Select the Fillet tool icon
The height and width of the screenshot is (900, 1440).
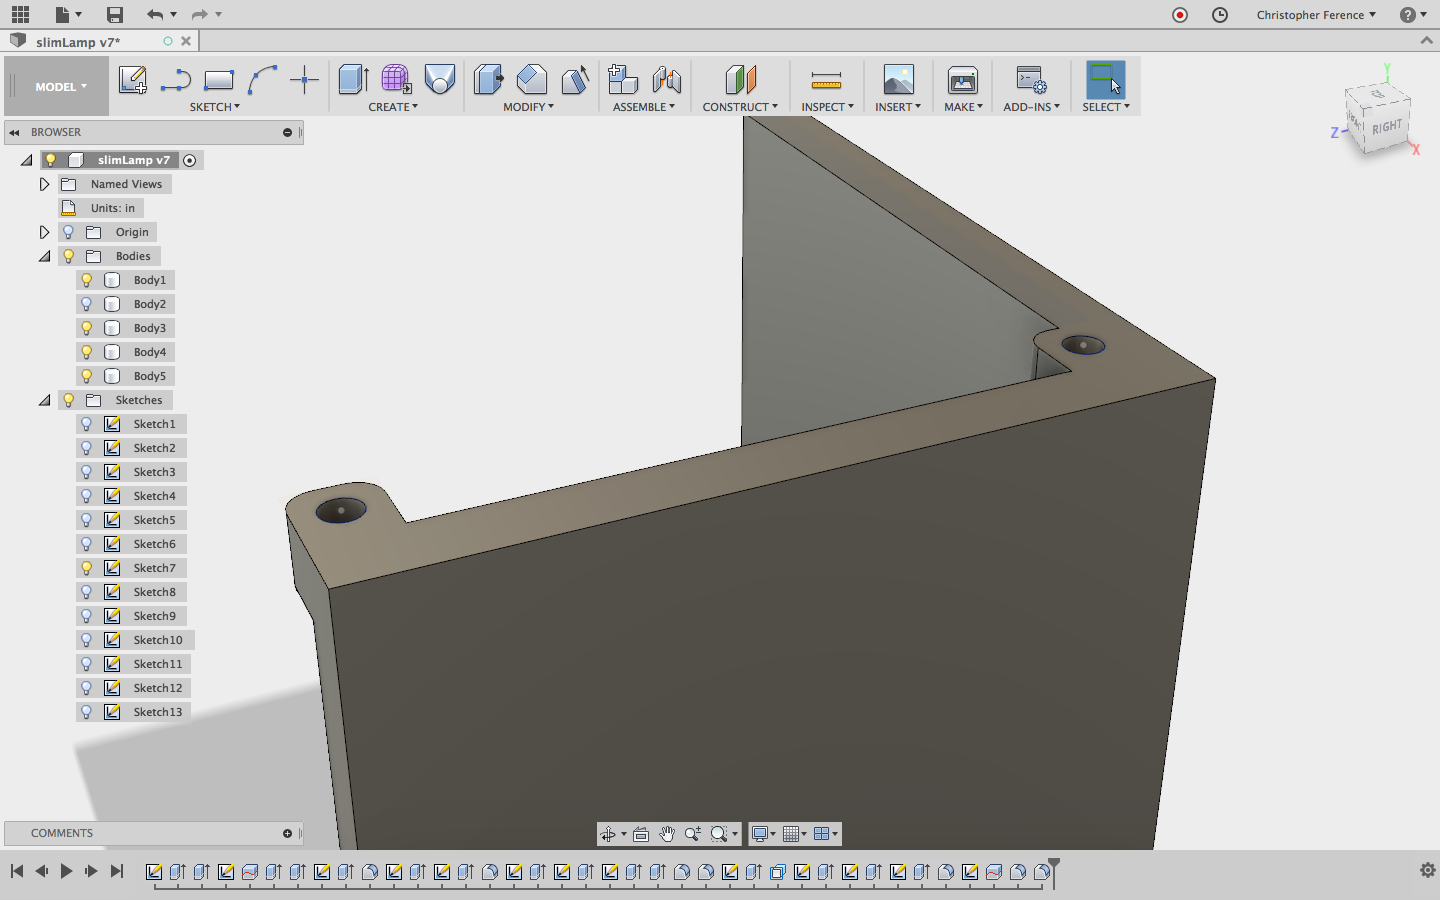tap(532, 80)
